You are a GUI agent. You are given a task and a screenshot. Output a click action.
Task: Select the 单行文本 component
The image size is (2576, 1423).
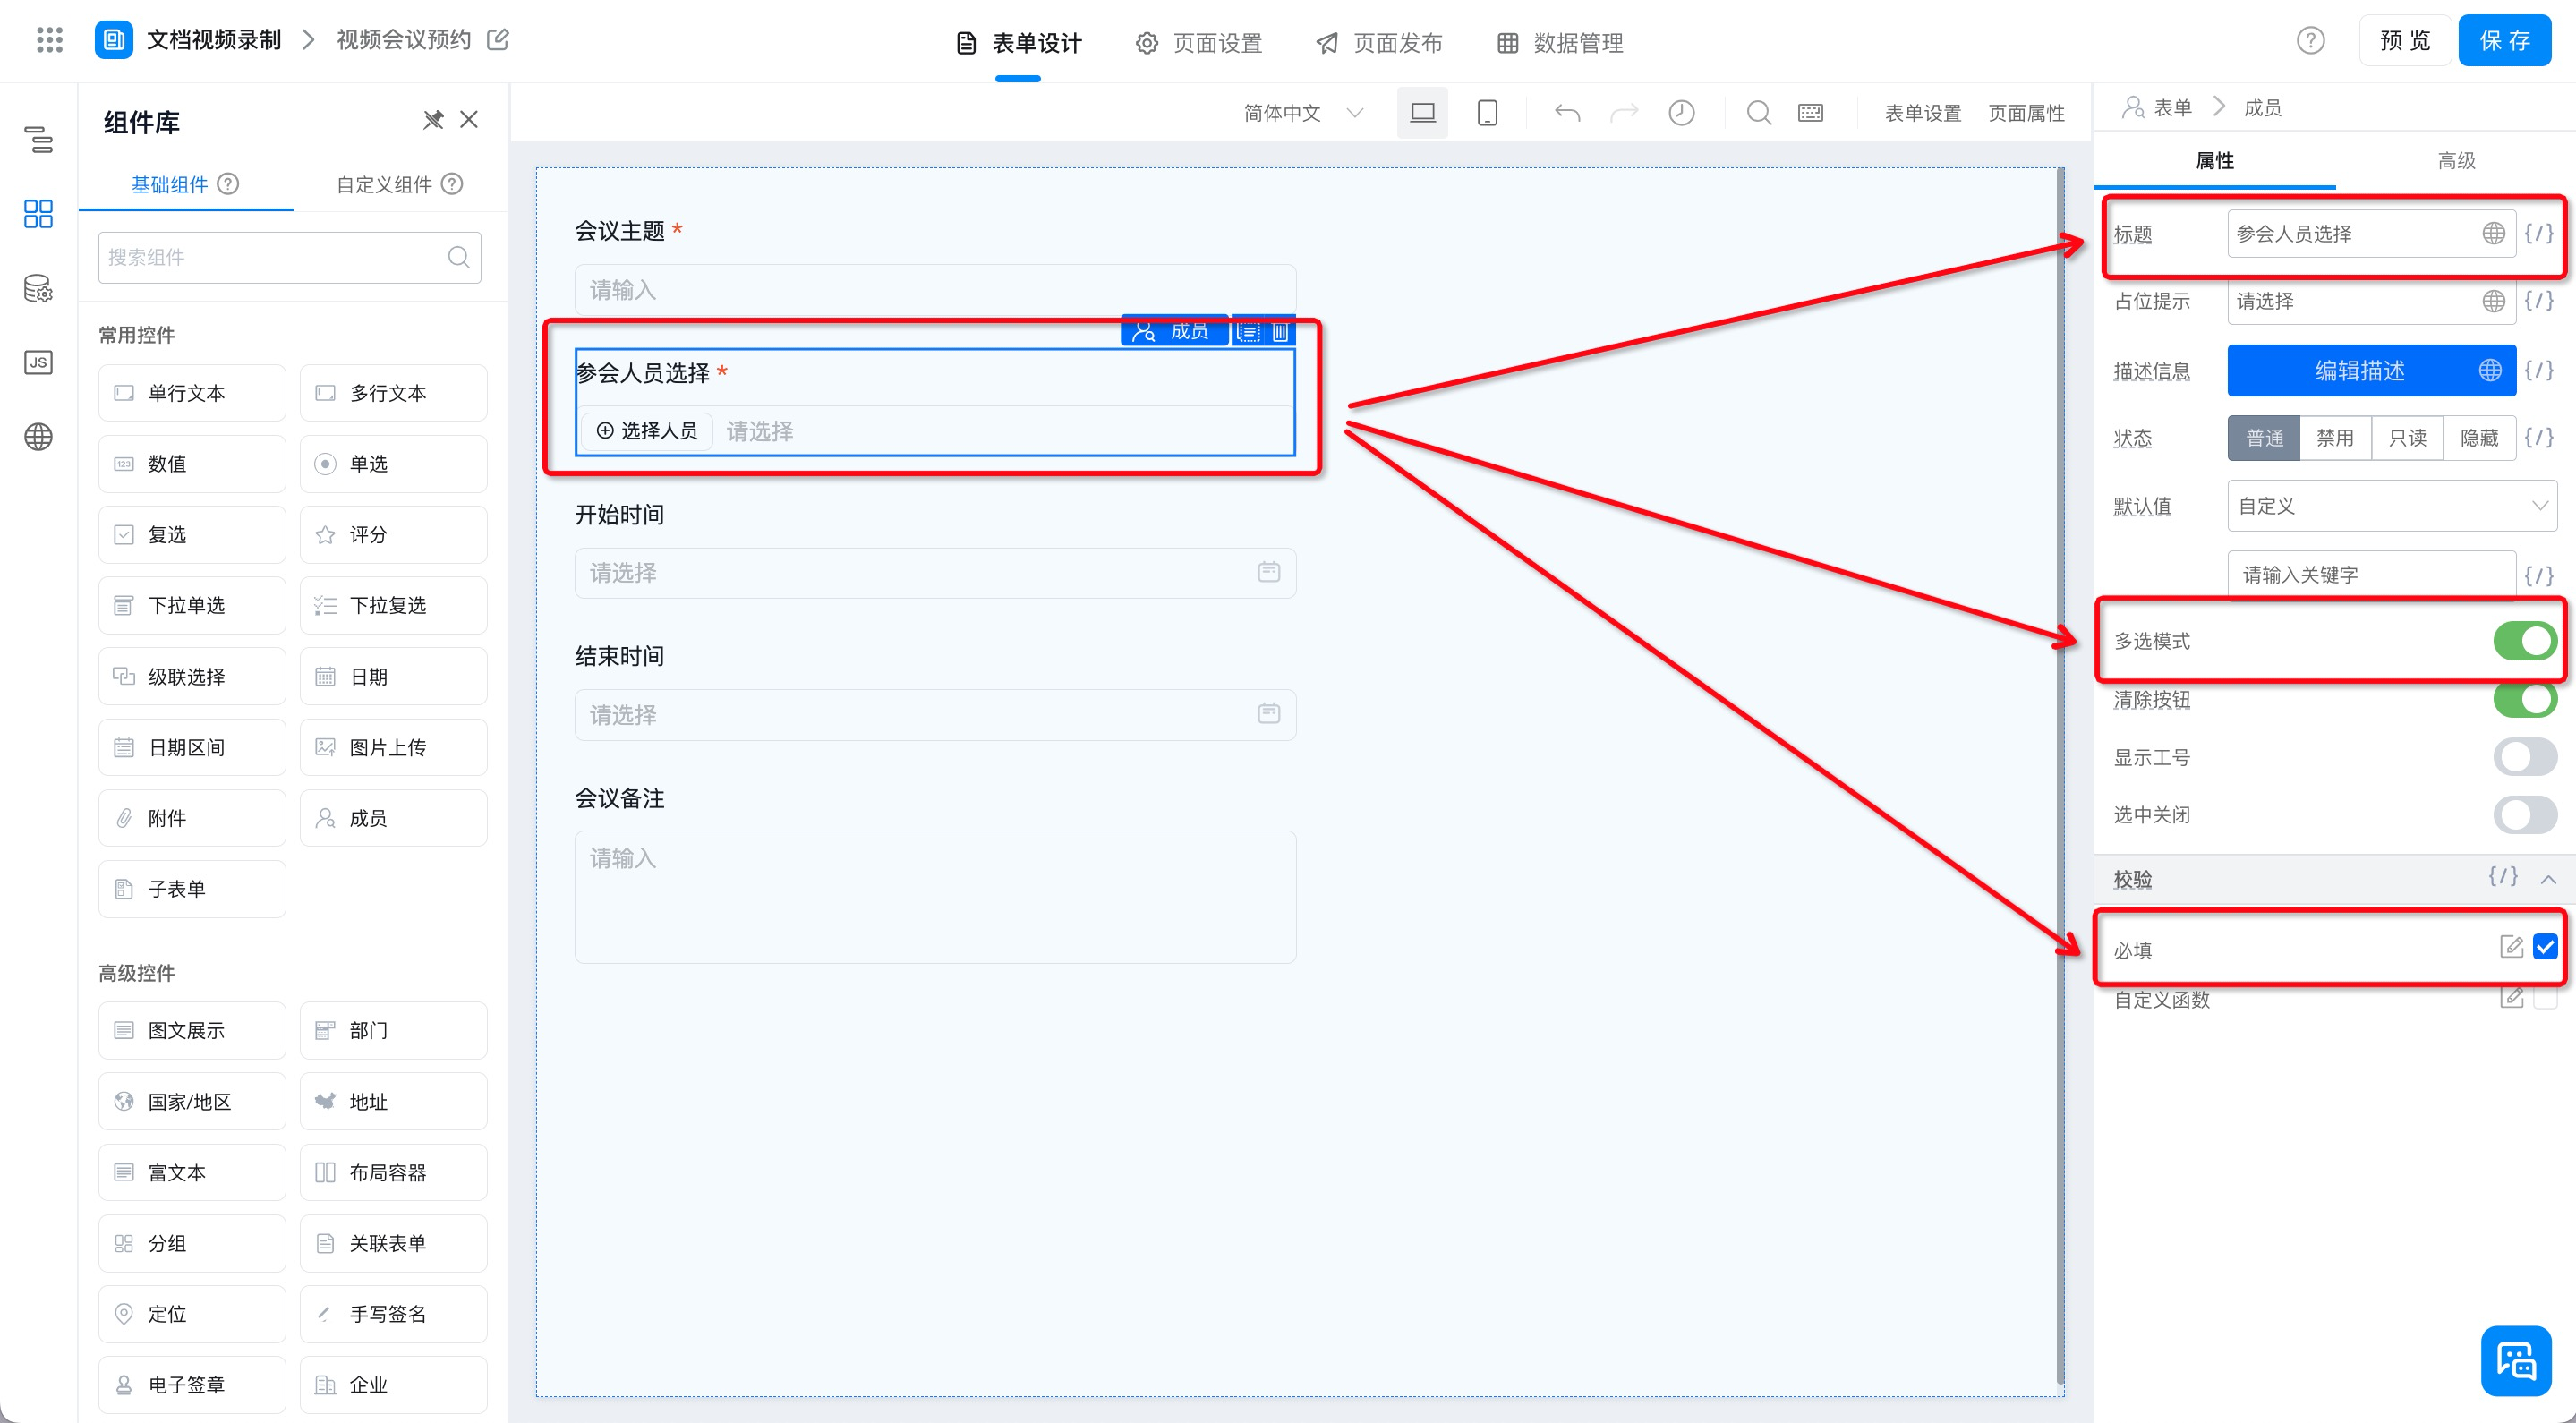click(x=192, y=393)
